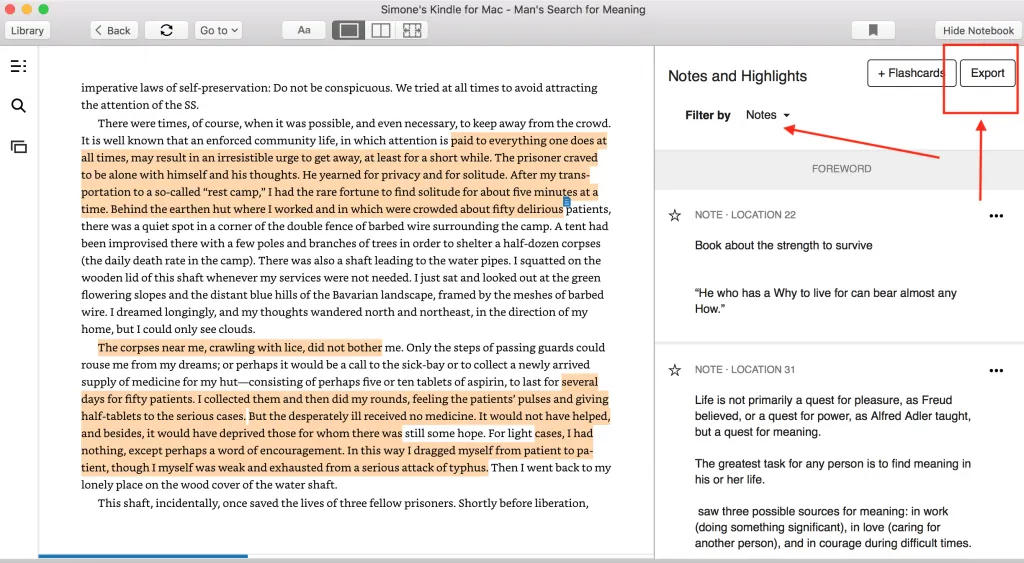Maximize the window with green button
The width and height of the screenshot is (1024, 563).
[x=44, y=9]
